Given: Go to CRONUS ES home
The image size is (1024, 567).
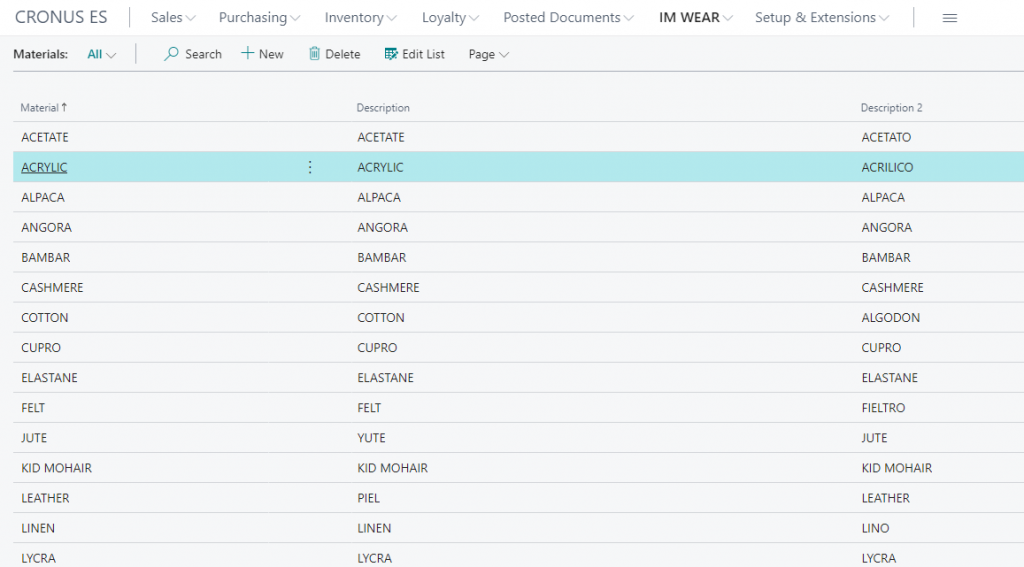Looking at the screenshot, I should point(61,18).
